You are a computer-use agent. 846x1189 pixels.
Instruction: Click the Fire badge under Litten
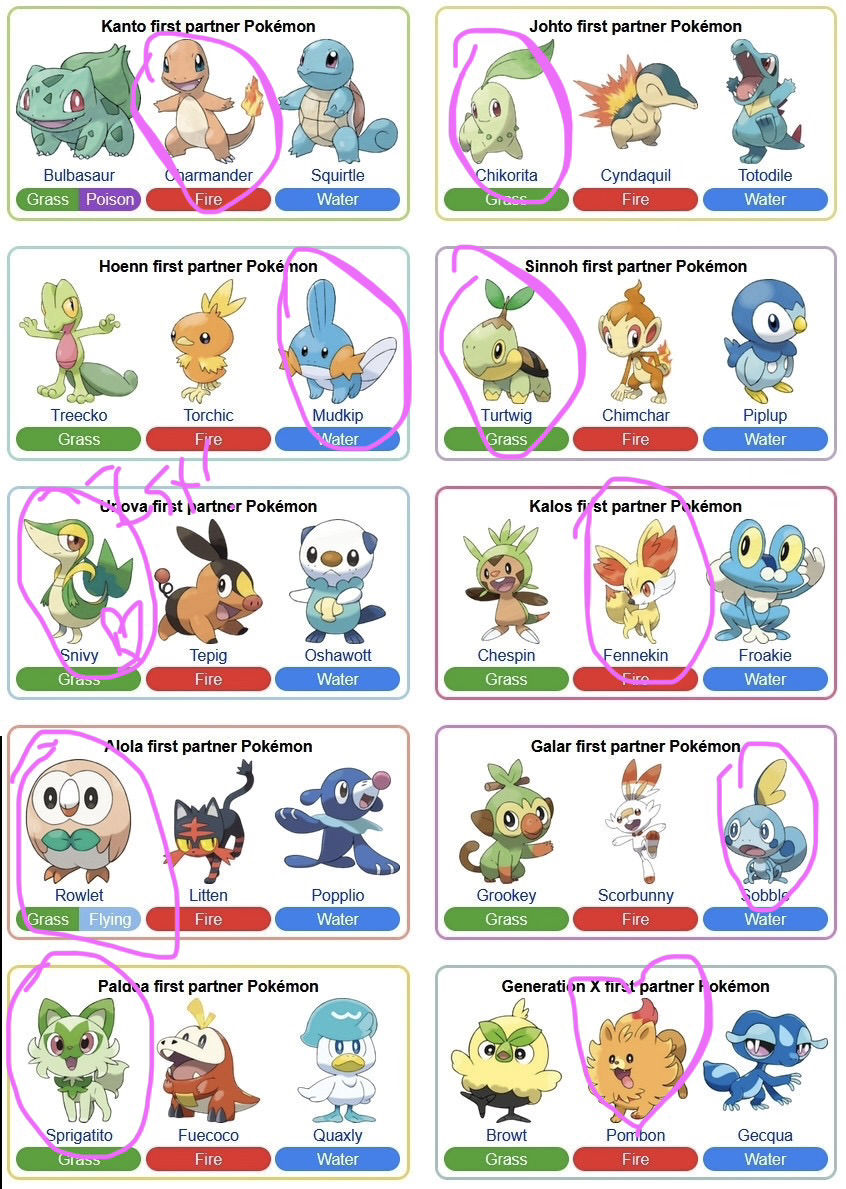(208, 920)
